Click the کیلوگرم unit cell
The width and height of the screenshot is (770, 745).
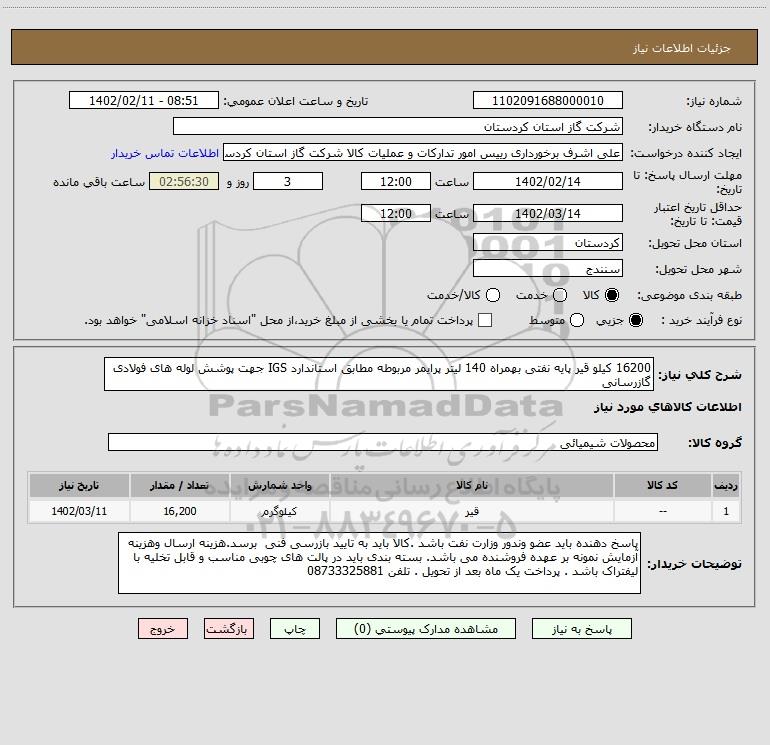point(280,511)
